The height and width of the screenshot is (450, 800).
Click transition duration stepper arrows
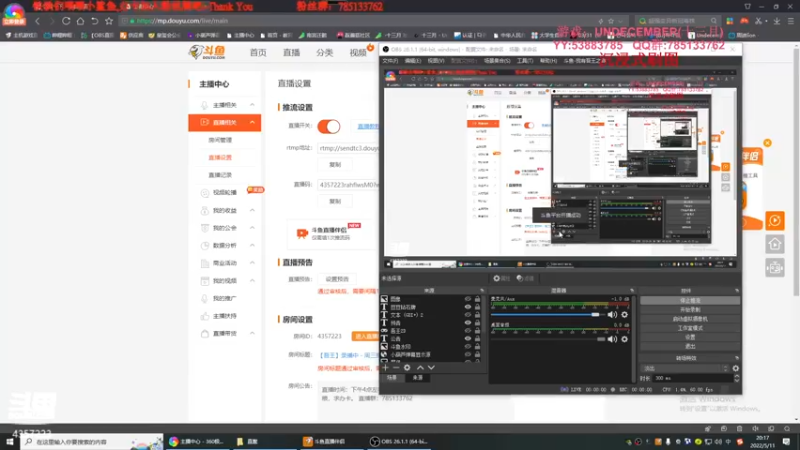click(x=736, y=378)
